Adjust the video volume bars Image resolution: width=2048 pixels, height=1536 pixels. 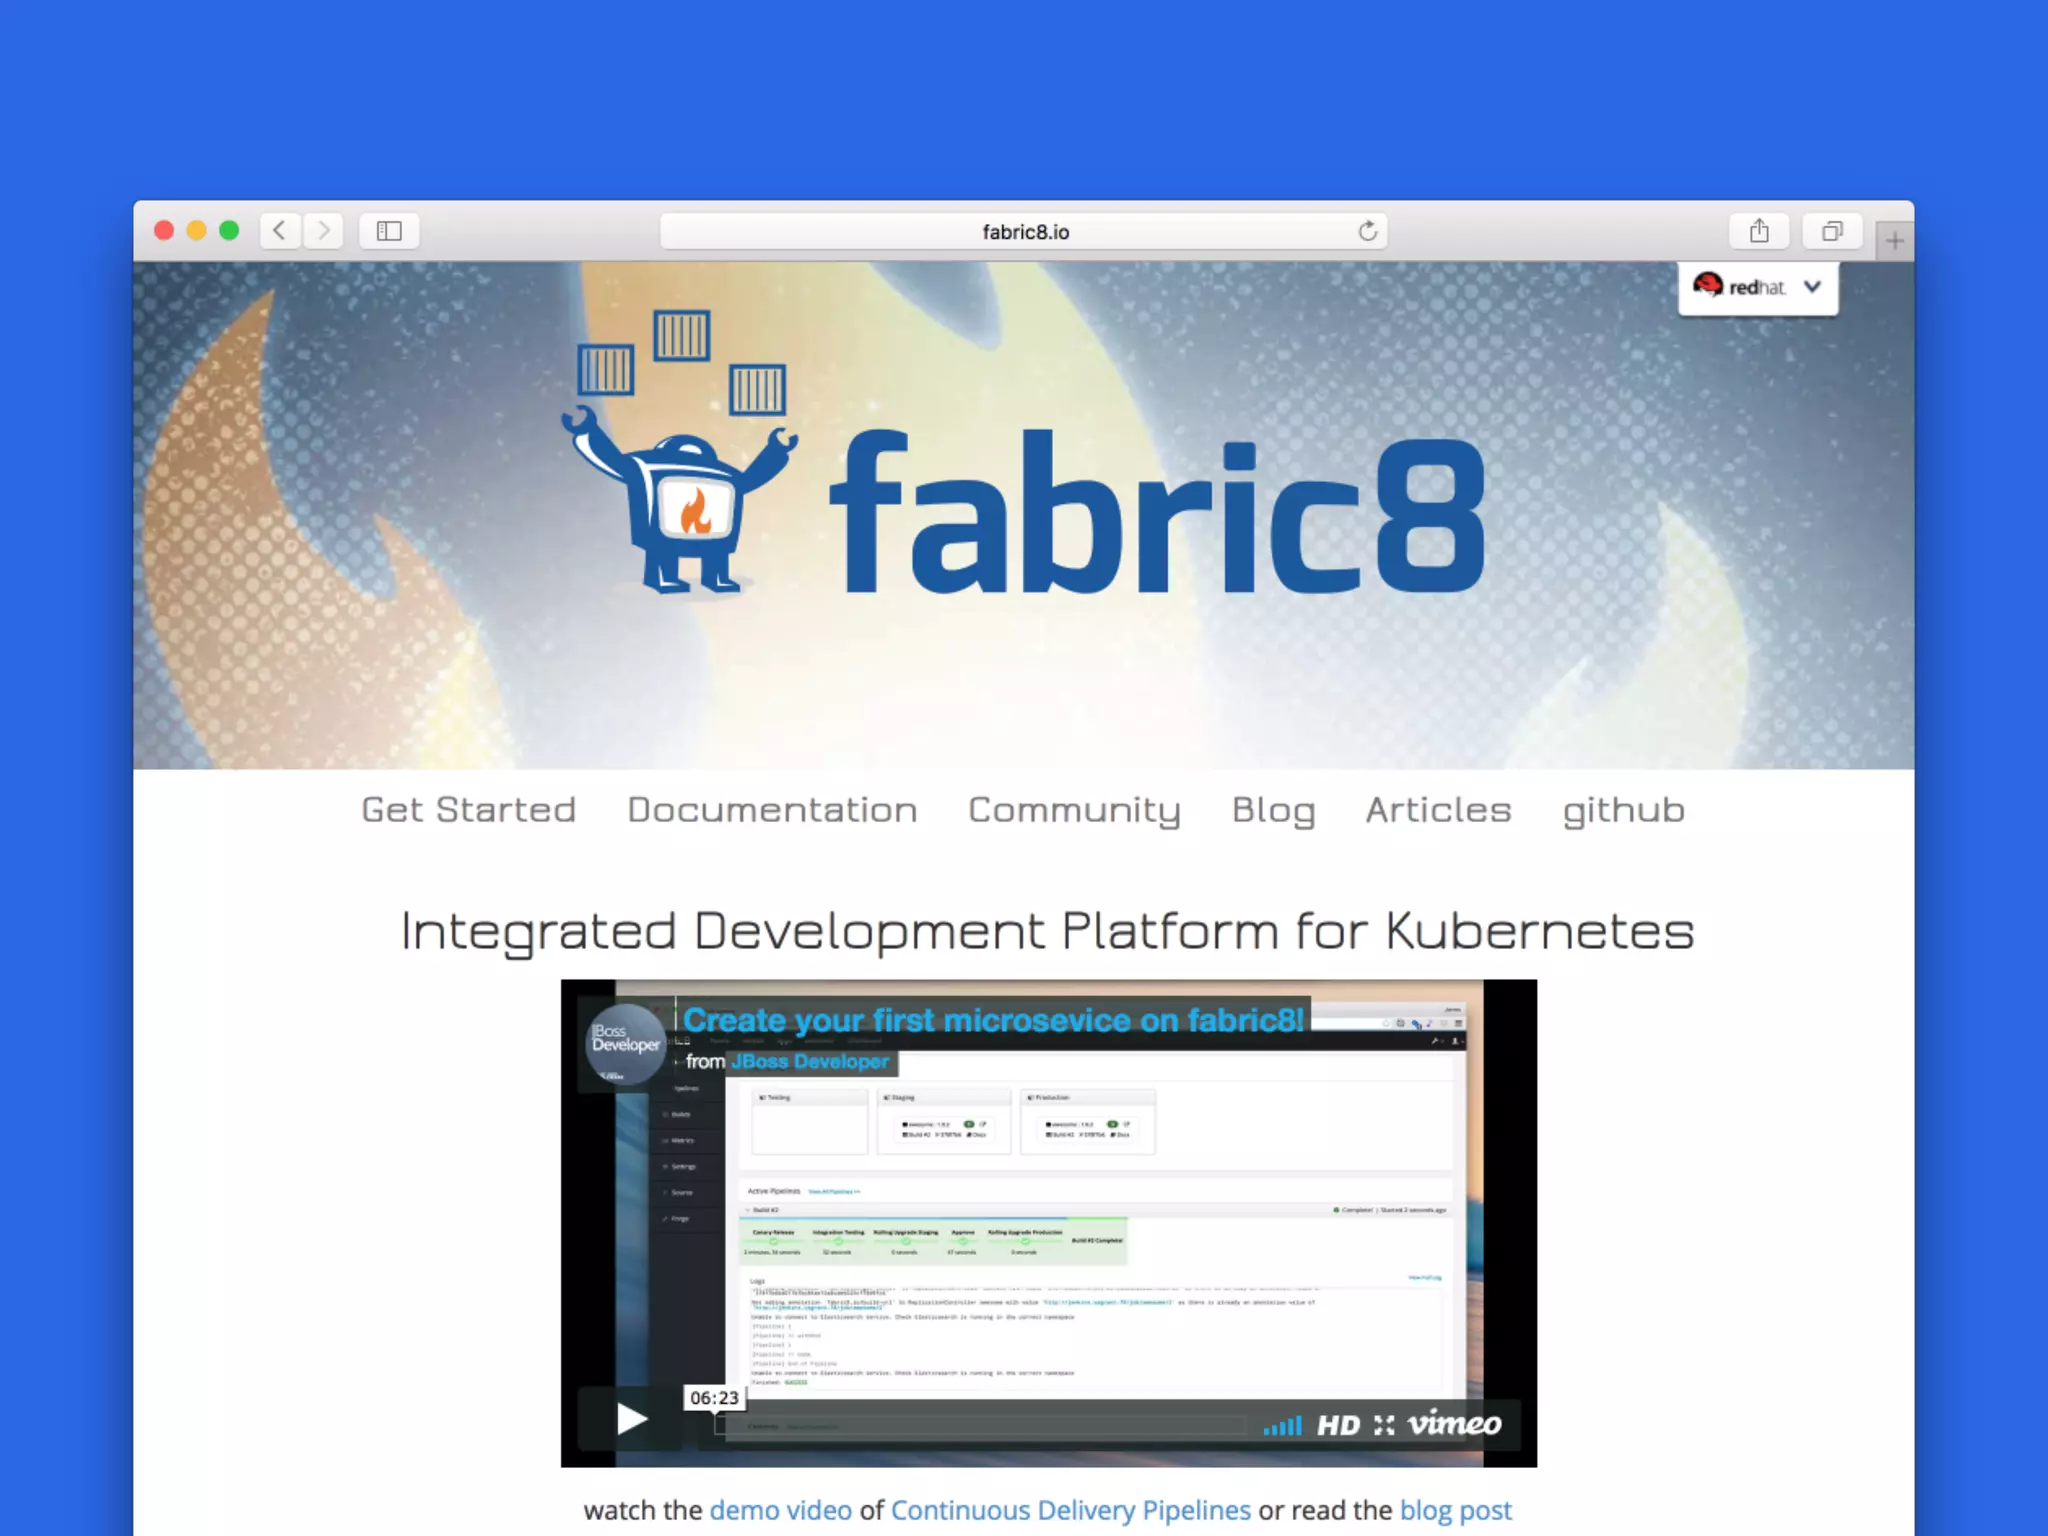click(1283, 1426)
